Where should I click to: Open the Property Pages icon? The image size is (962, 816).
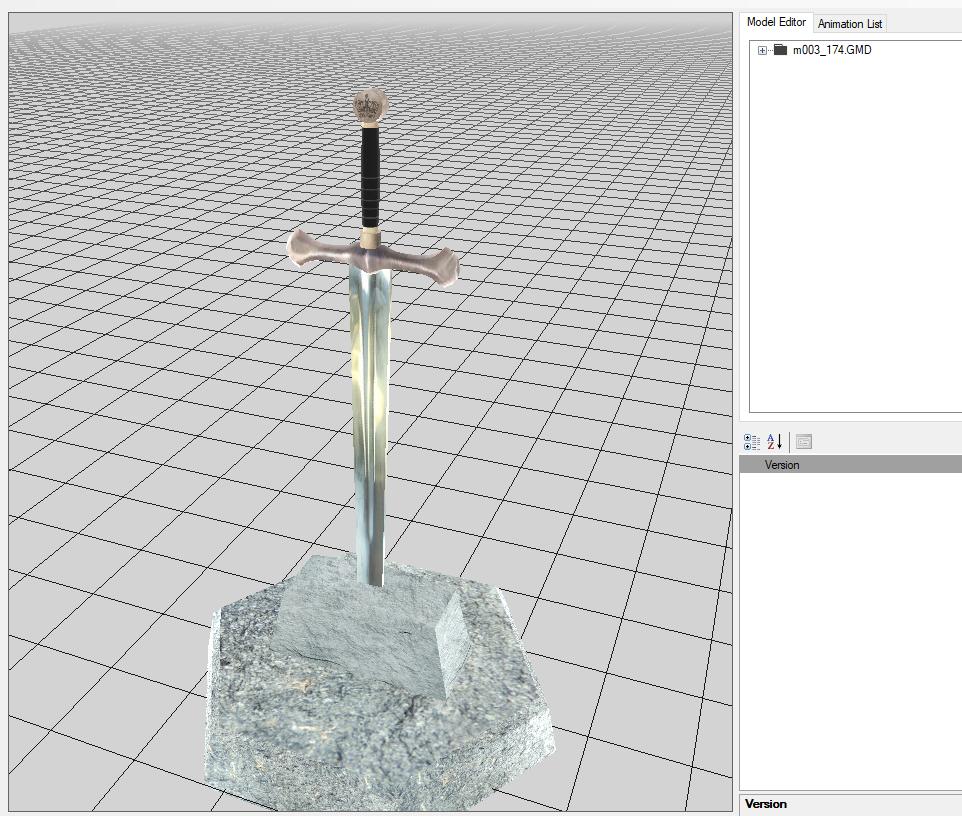tap(804, 442)
